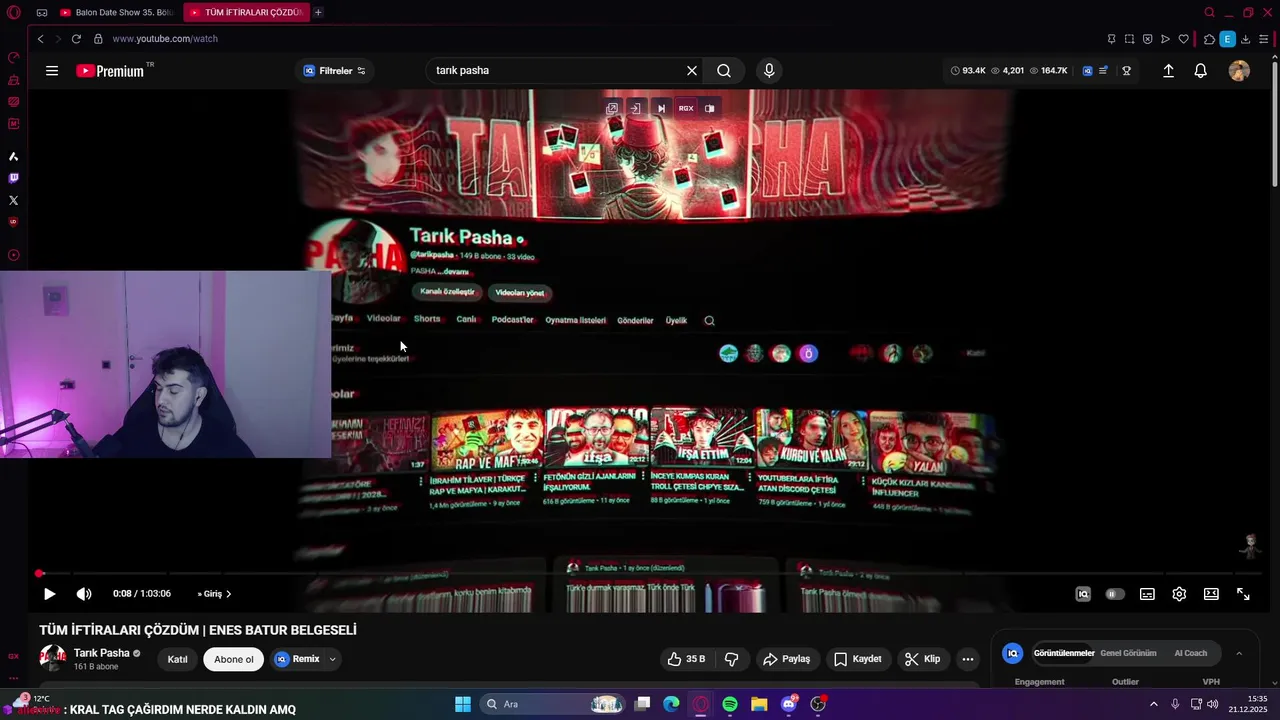The image size is (1280, 720).
Task: Open GX Control speedometer icon in sidebar
Action: 13,58
